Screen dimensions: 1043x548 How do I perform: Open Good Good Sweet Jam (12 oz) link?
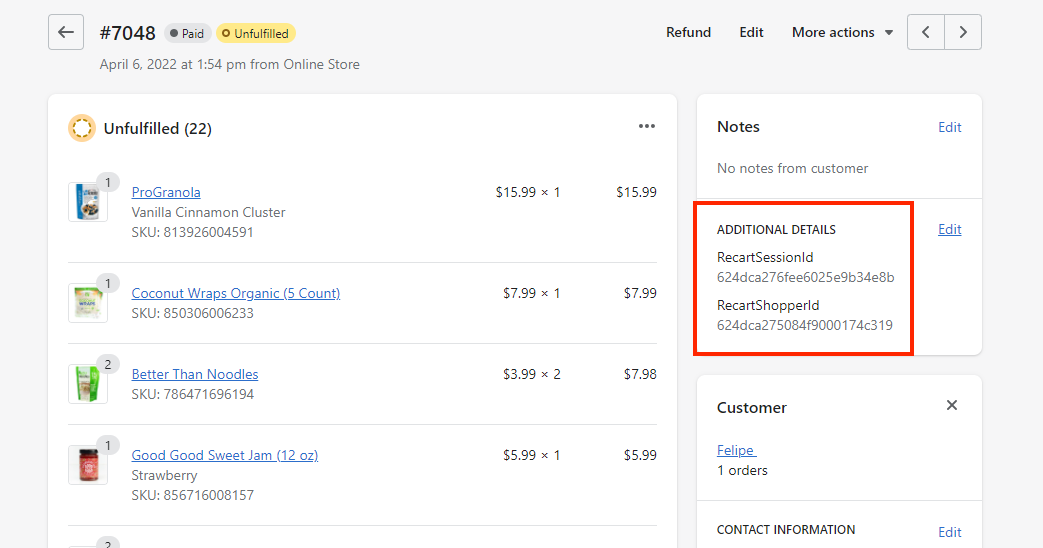pos(225,456)
